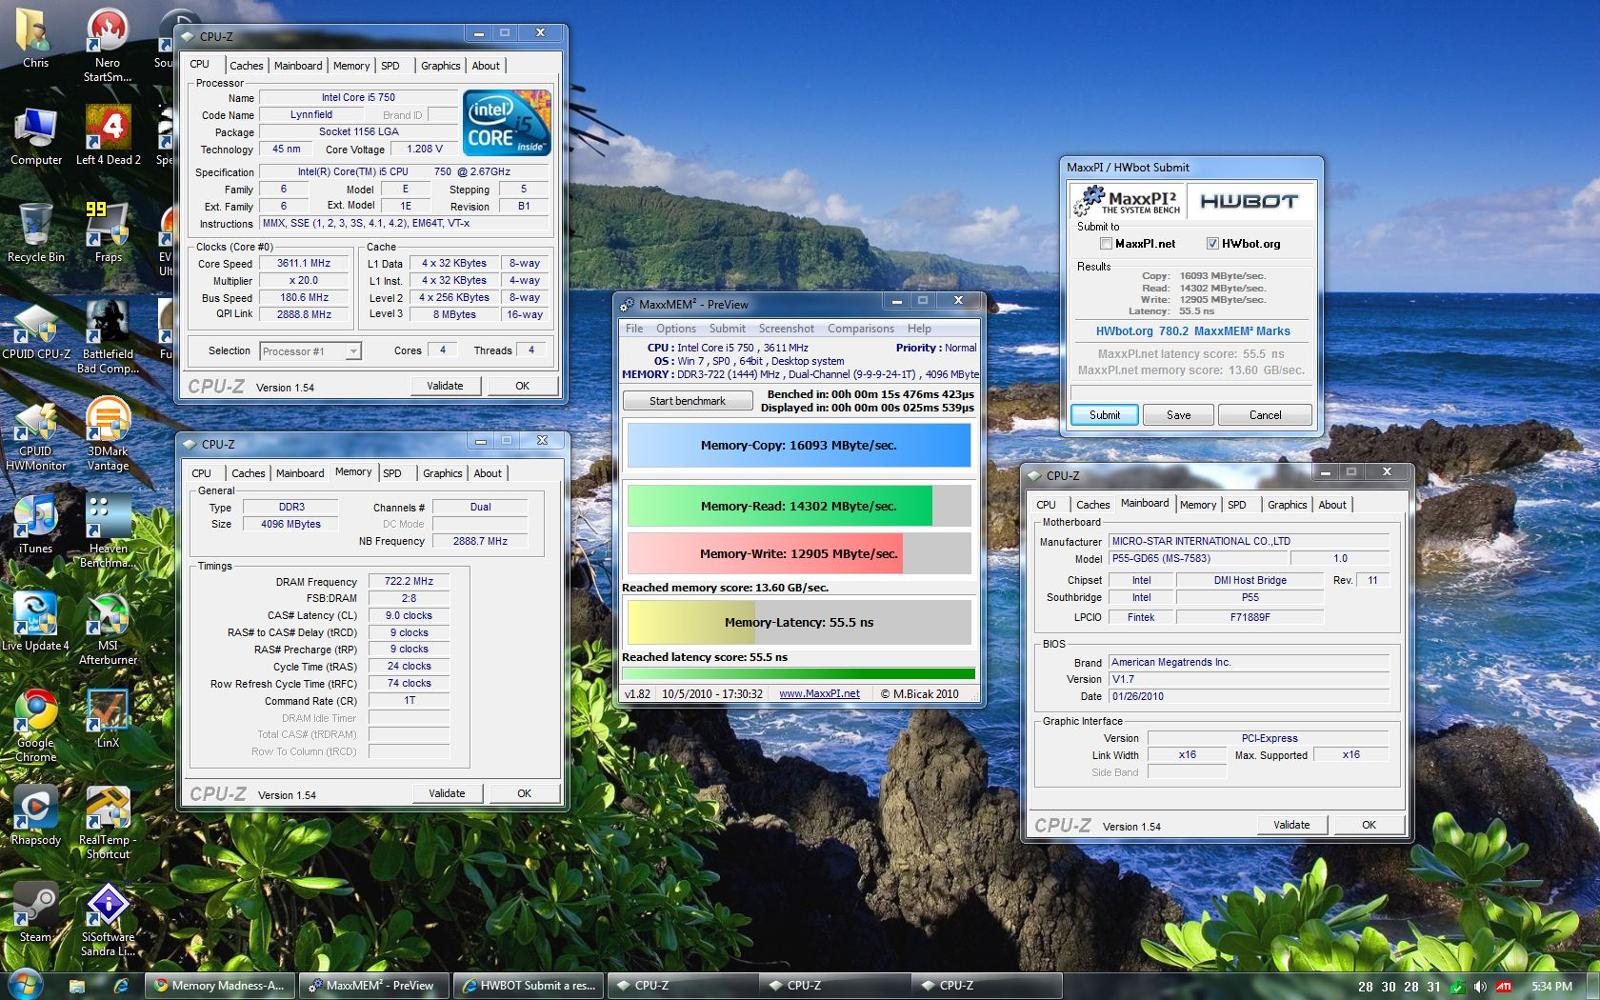Image resolution: width=1600 pixels, height=1000 pixels.
Task: Click Submit in HWbot Submit dialog
Action: (1105, 415)
